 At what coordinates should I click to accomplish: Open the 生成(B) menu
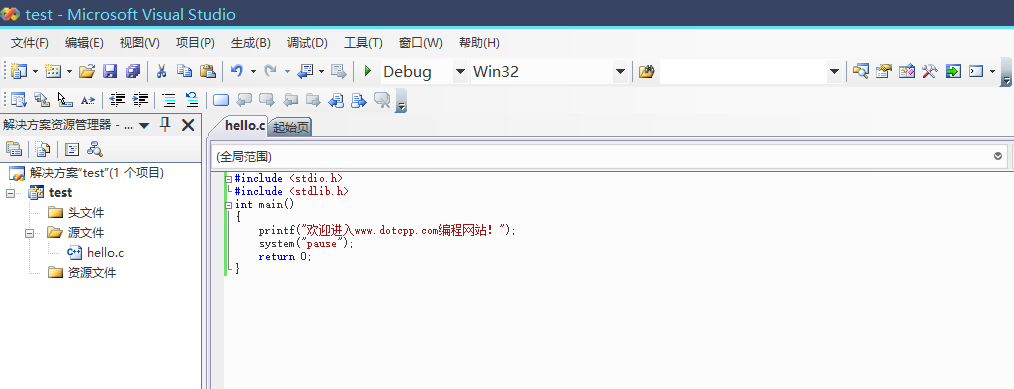[x=251, y=43]
